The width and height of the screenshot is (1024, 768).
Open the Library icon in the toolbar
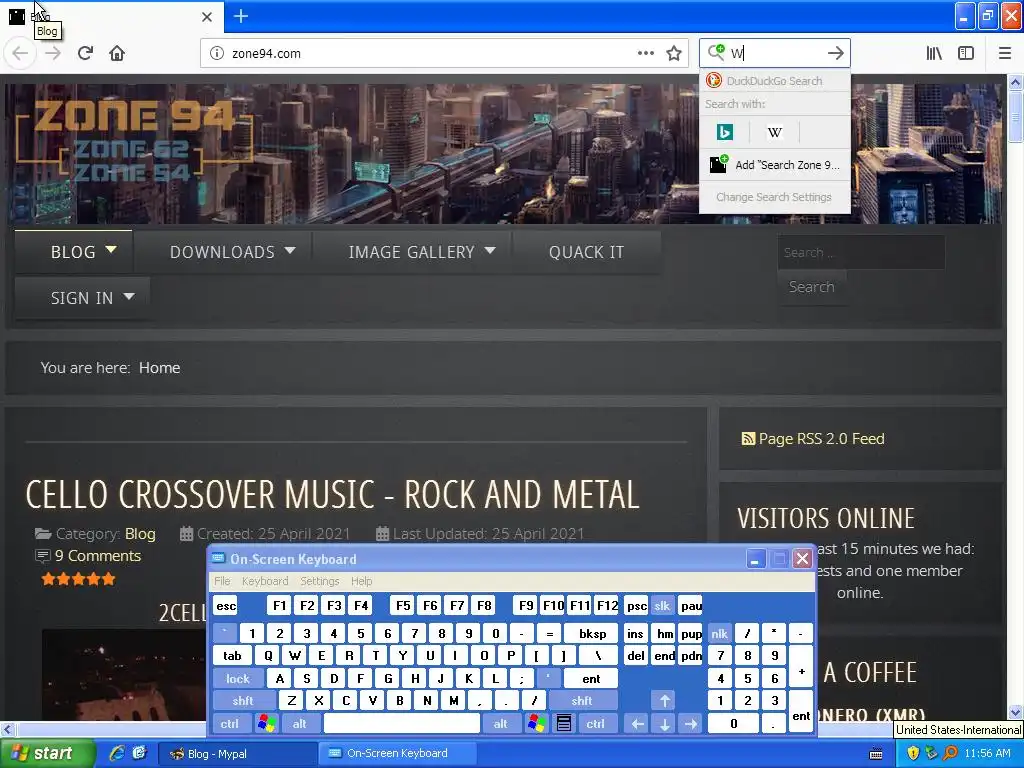click(934, 53)
